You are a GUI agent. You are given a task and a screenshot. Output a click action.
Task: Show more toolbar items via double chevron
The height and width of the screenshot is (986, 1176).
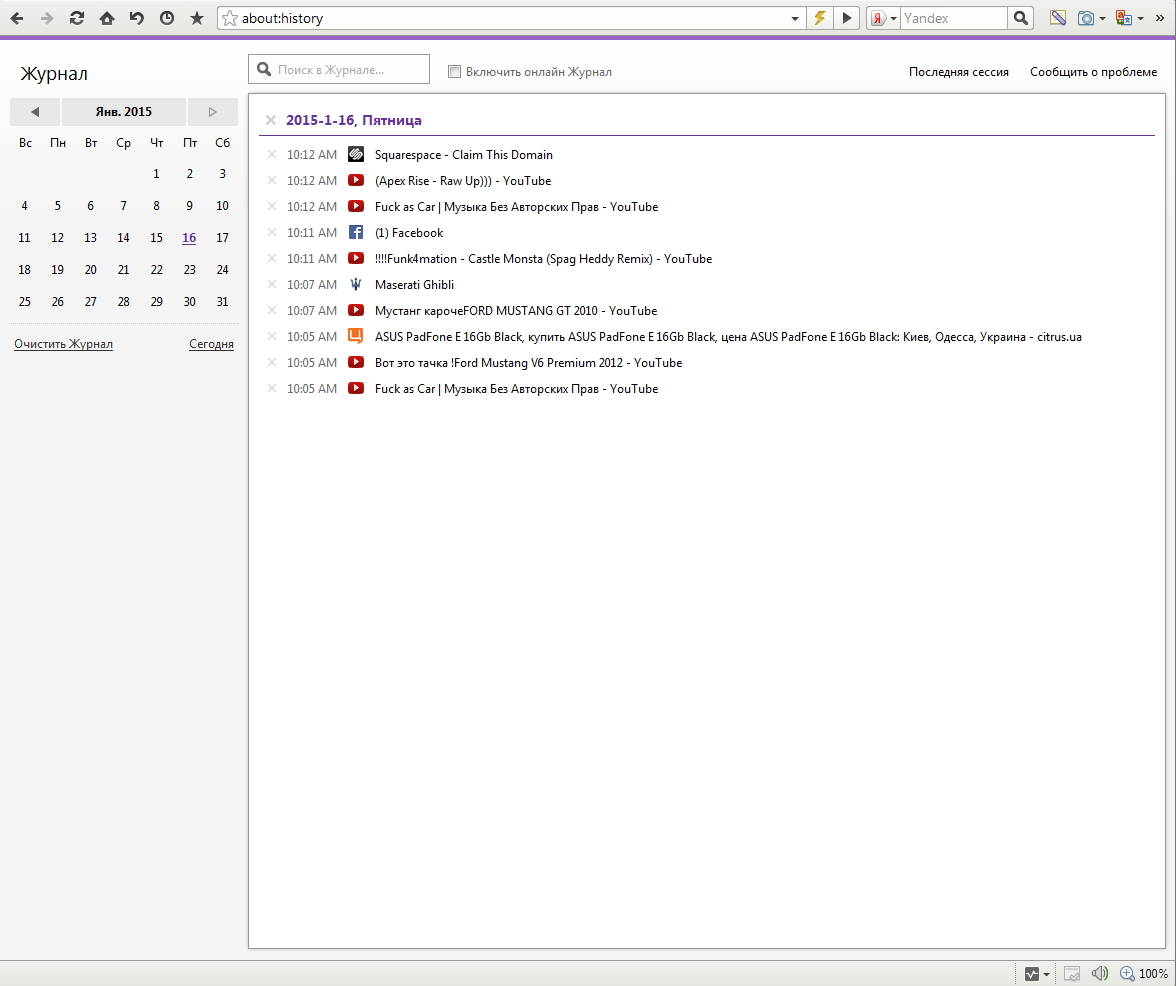click(x=1160, y=18)
